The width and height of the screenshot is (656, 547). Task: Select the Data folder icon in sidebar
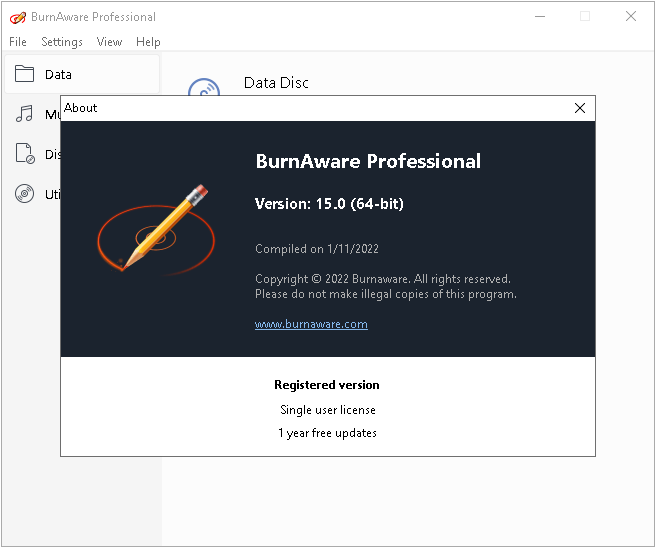[24, 74]
